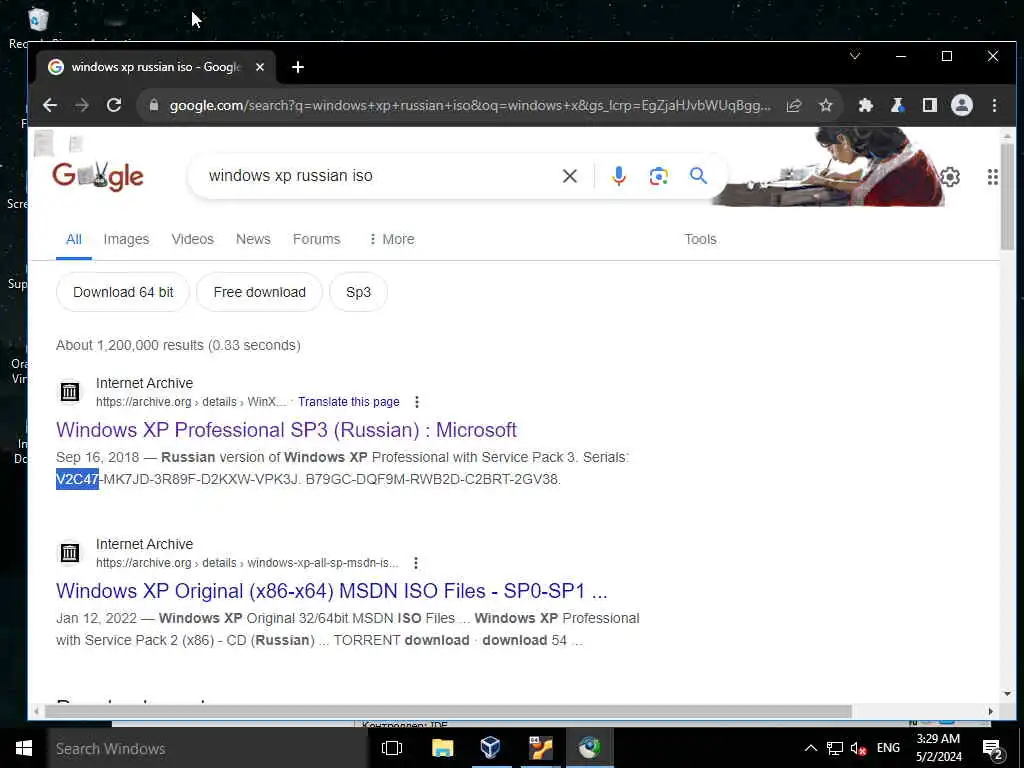Click the muted volume tray icon

pyautogui.click(x=858, y=748)
